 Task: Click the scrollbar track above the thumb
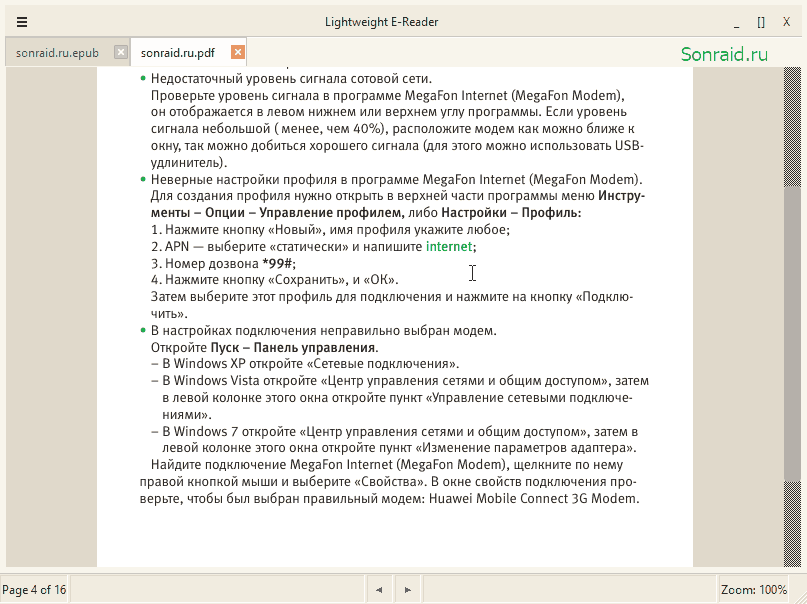point(792,127)
